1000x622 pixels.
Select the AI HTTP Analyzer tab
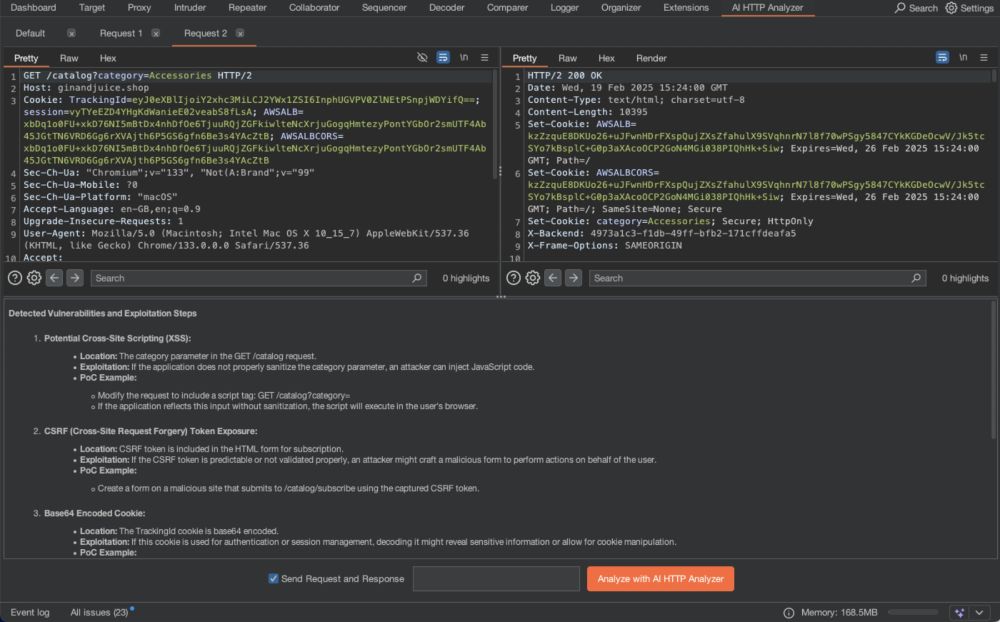[x=767, y=8]
